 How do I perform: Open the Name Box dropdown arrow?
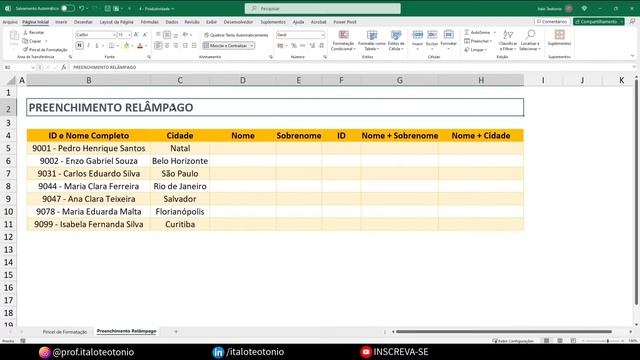[x=33, y=67]
